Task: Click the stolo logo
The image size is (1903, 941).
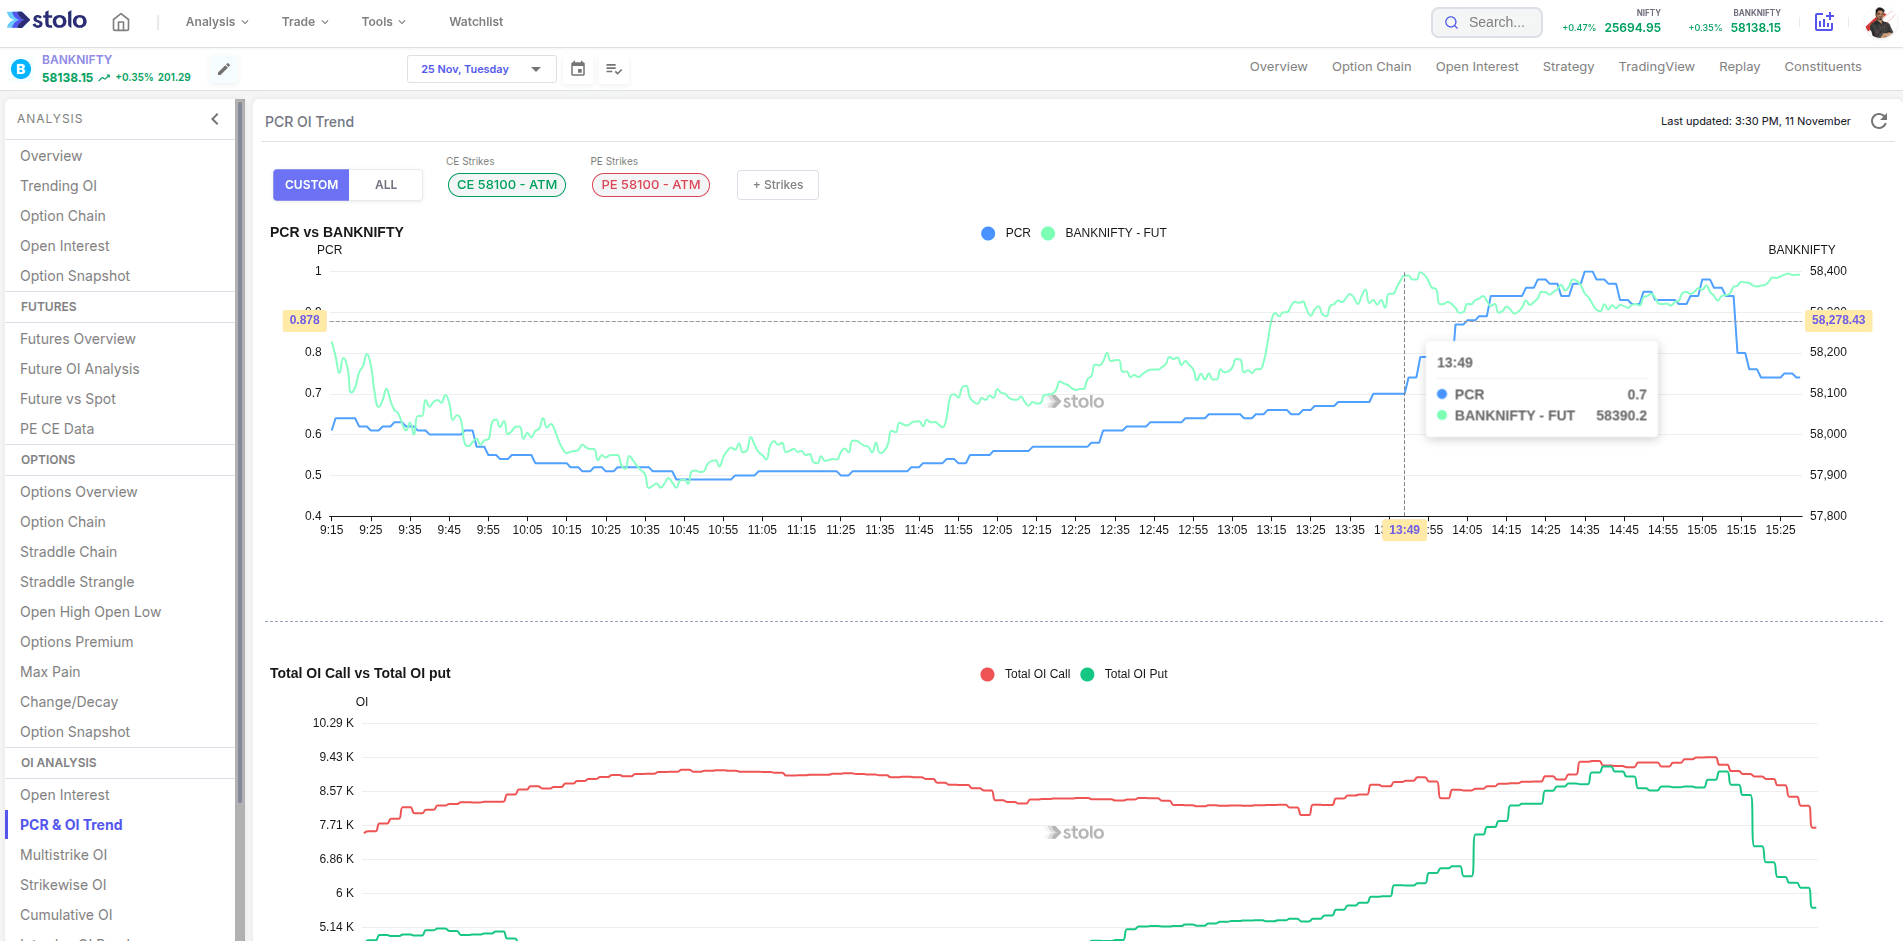Action: pos(47,21)
